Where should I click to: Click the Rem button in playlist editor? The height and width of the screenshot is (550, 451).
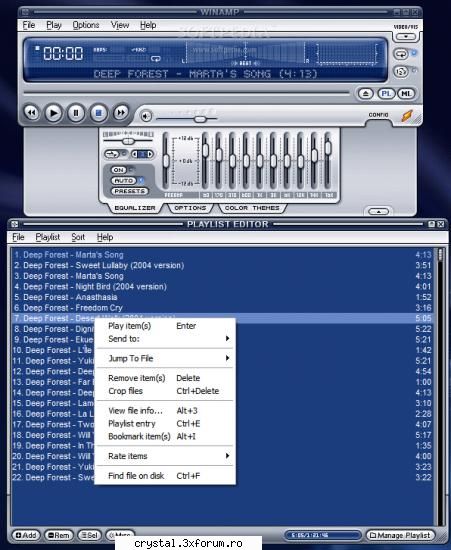tap(59, 535)
